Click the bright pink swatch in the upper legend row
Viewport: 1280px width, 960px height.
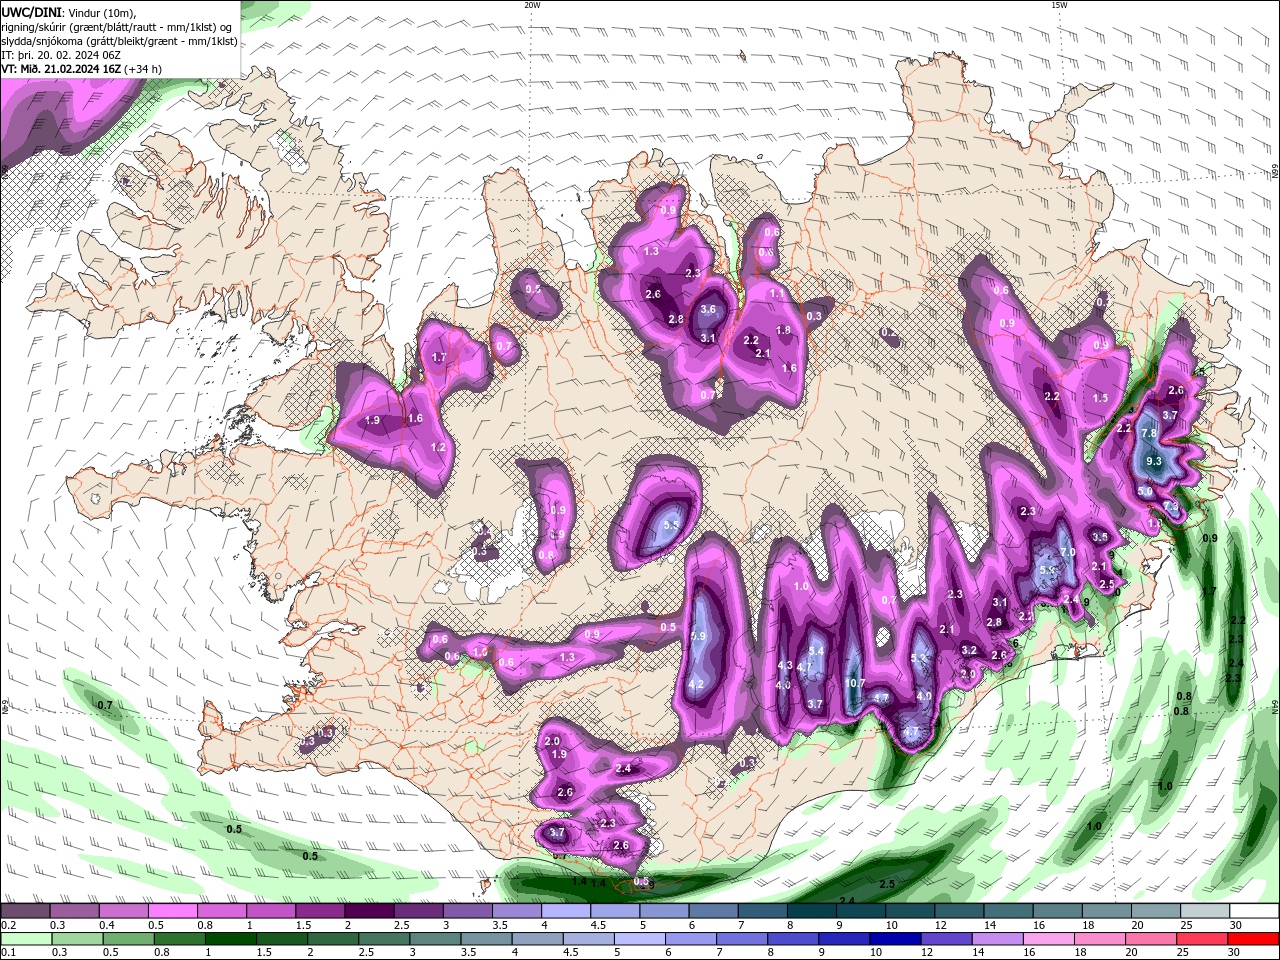point(173,911)
